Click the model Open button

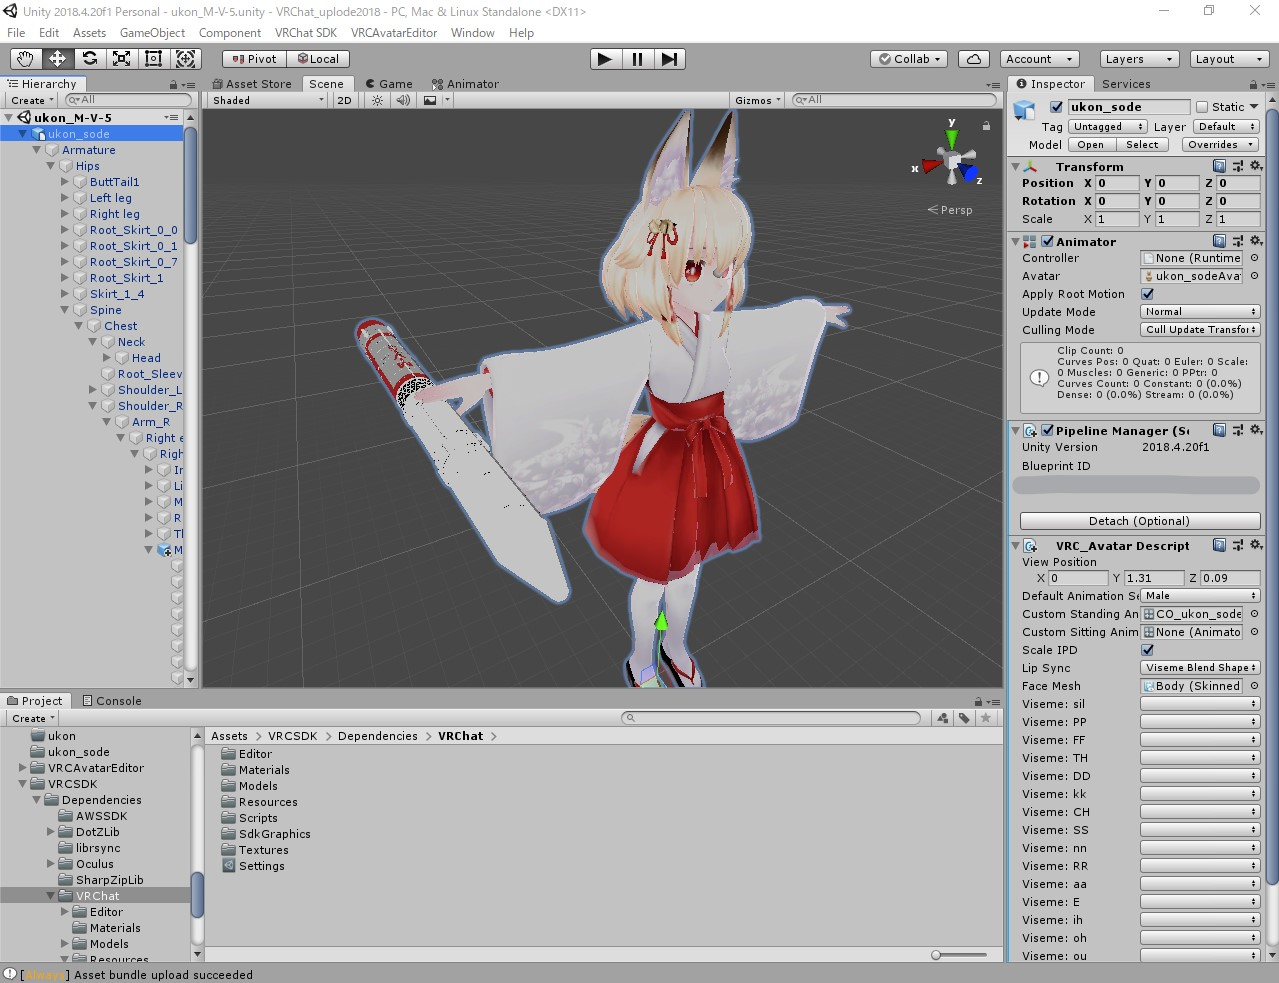(x=1091, y=145)
